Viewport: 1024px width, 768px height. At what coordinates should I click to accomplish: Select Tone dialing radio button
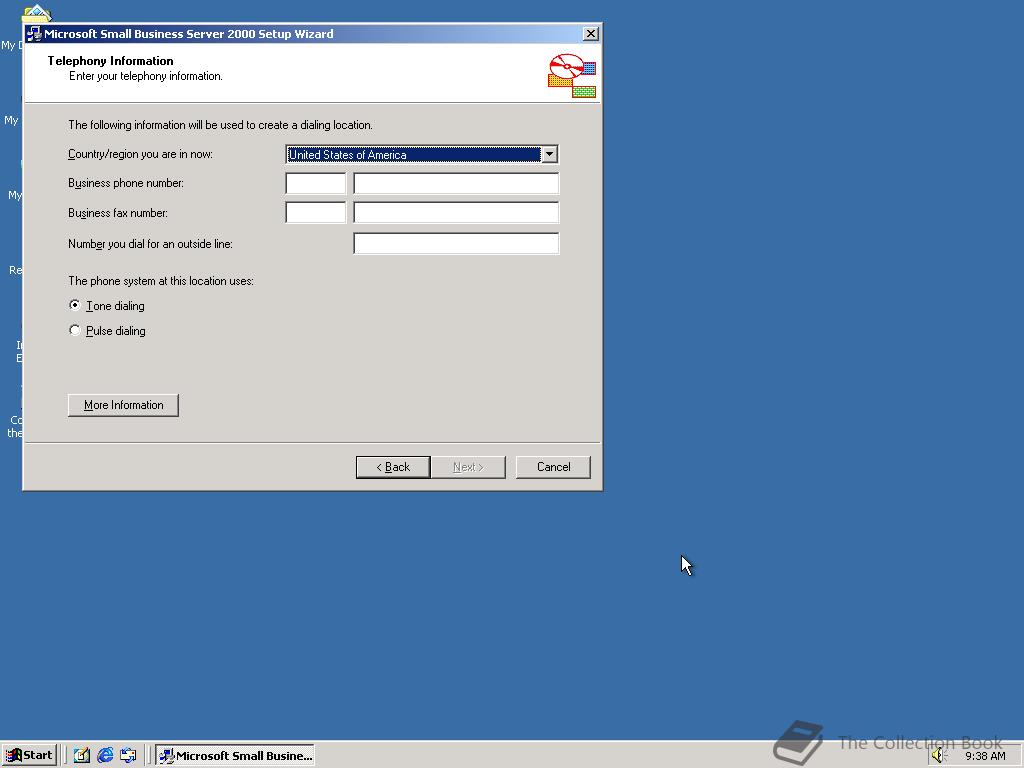tap(75, 305)
